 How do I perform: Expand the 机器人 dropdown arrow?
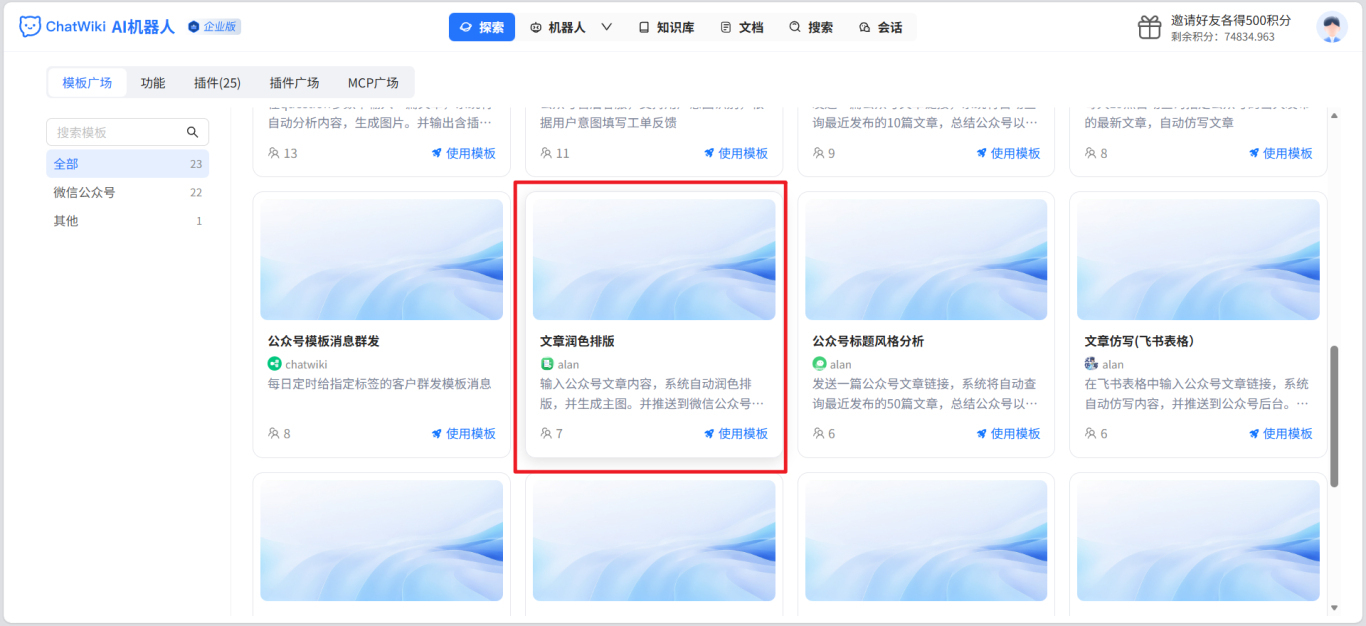(607, 27)
